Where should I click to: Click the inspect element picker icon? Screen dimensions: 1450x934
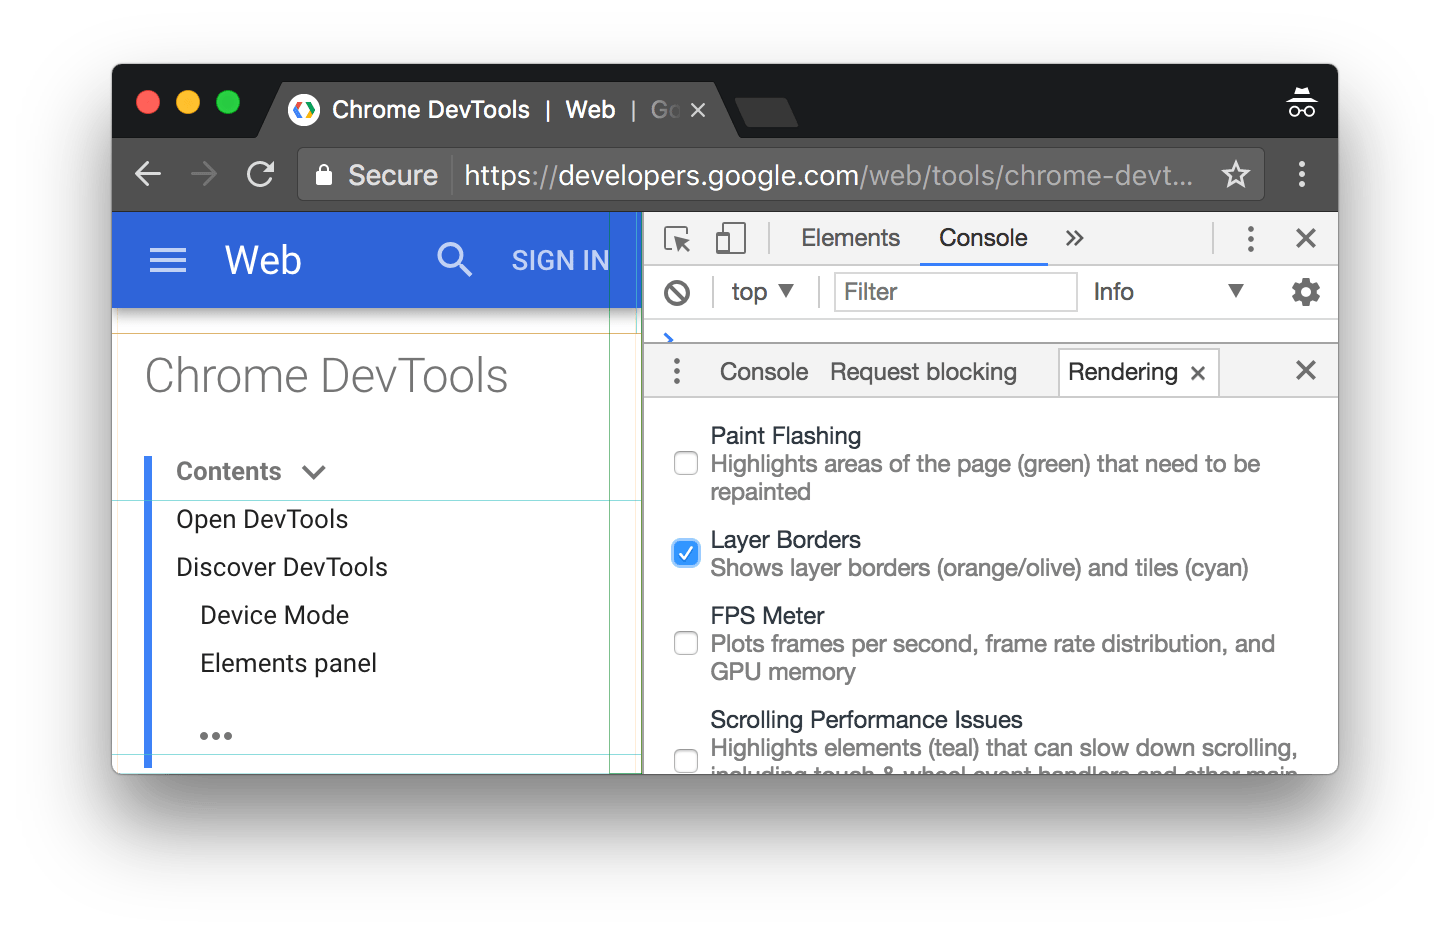pos(677,239)
